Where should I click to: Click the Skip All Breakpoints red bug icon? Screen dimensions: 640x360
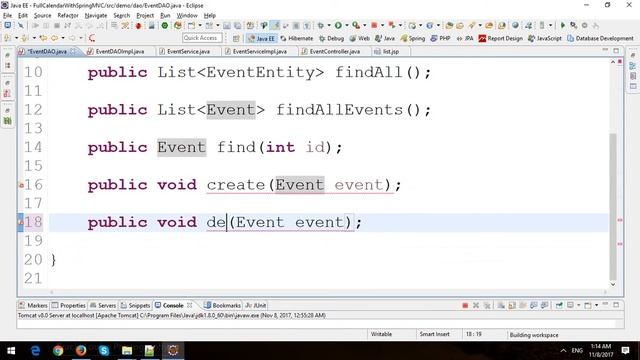pos(138,25)
